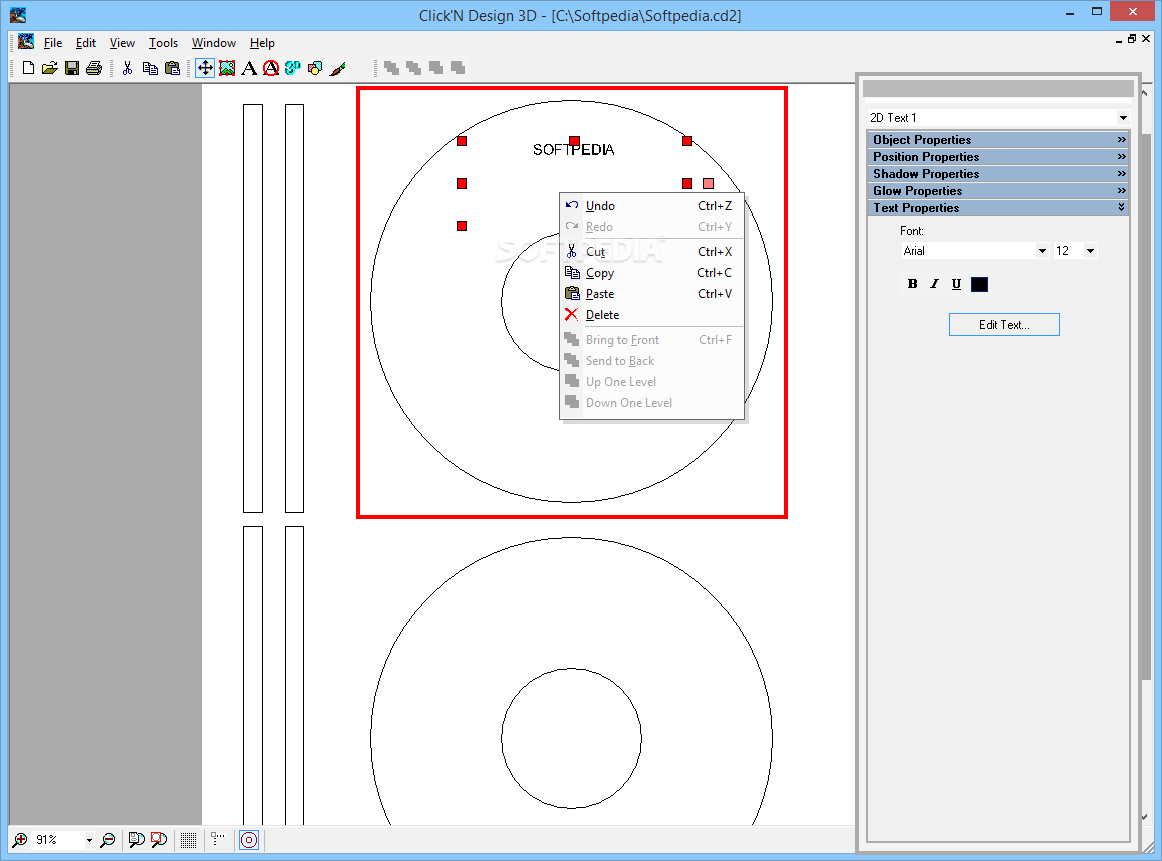The image size is (1162, 861).
Task: Restore the inner document window
Action: [1132, 39]
